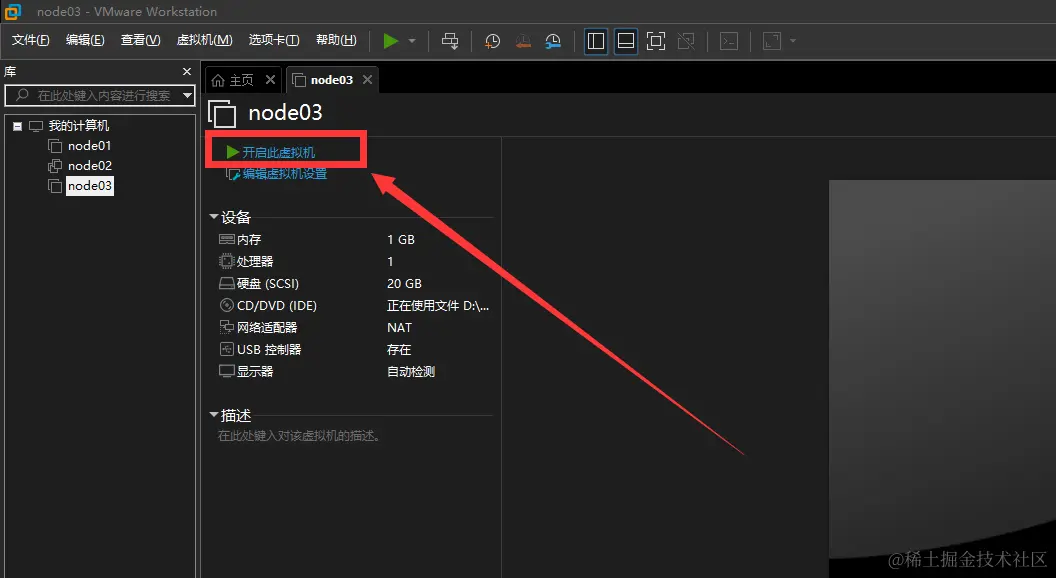Viewport: 1056px width, 578px height.
Task: Click the 处理器 device row
Action: [x=355, y=261]
